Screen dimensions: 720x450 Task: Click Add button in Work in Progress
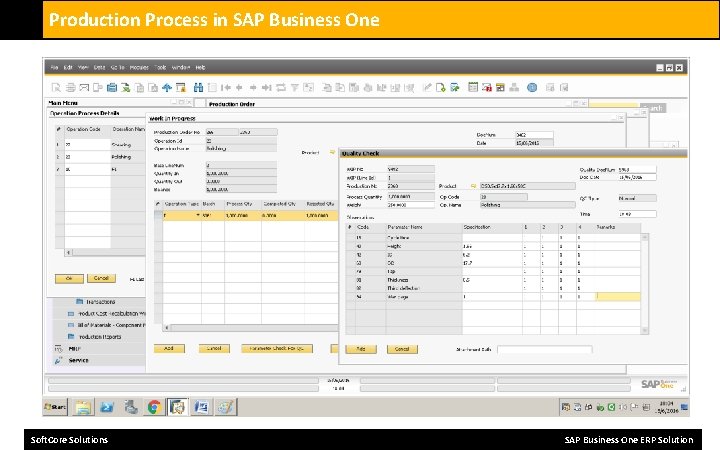point(169,349)
